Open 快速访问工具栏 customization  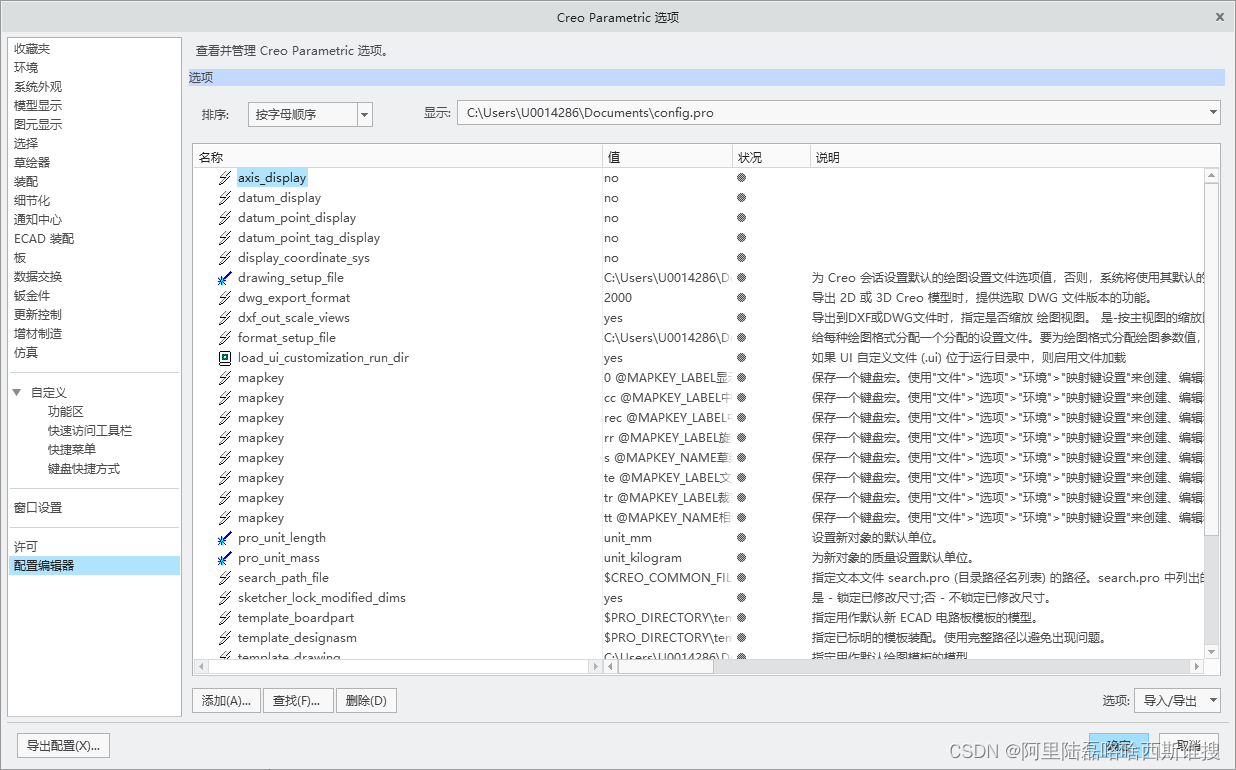90,431
